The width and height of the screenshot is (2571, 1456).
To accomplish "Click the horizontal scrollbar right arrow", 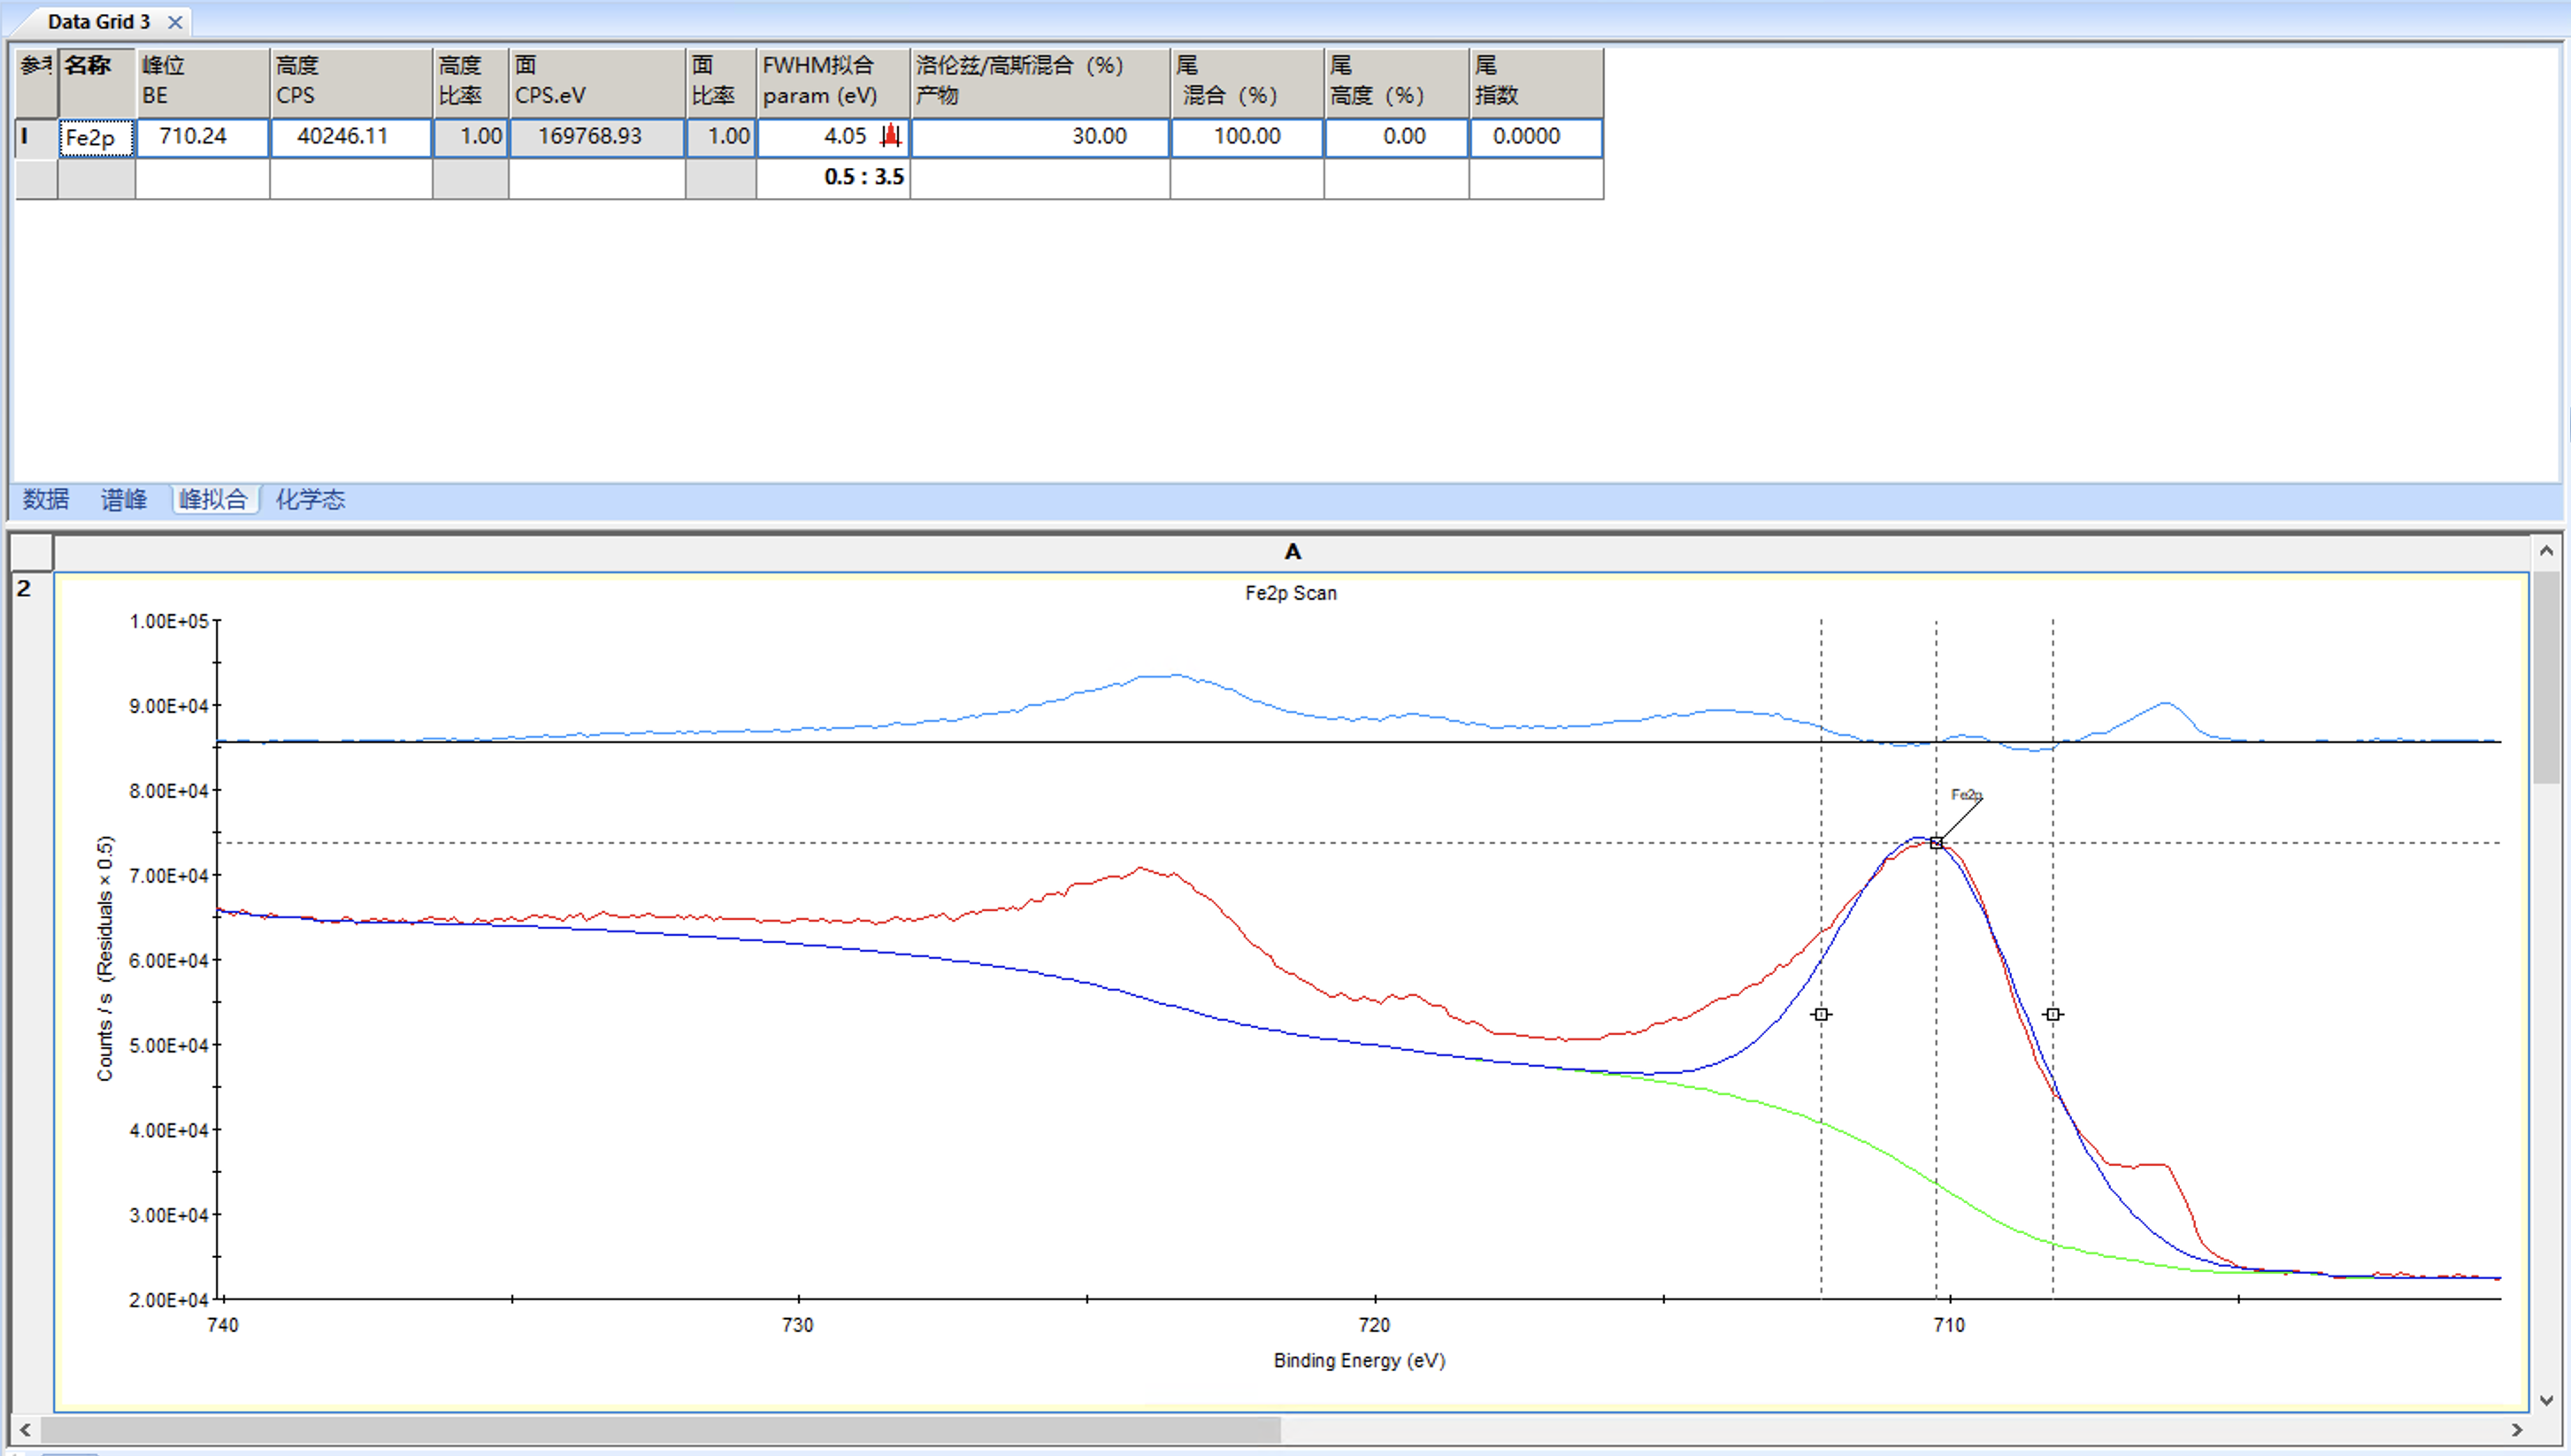I will [x=2517, y=1430].
